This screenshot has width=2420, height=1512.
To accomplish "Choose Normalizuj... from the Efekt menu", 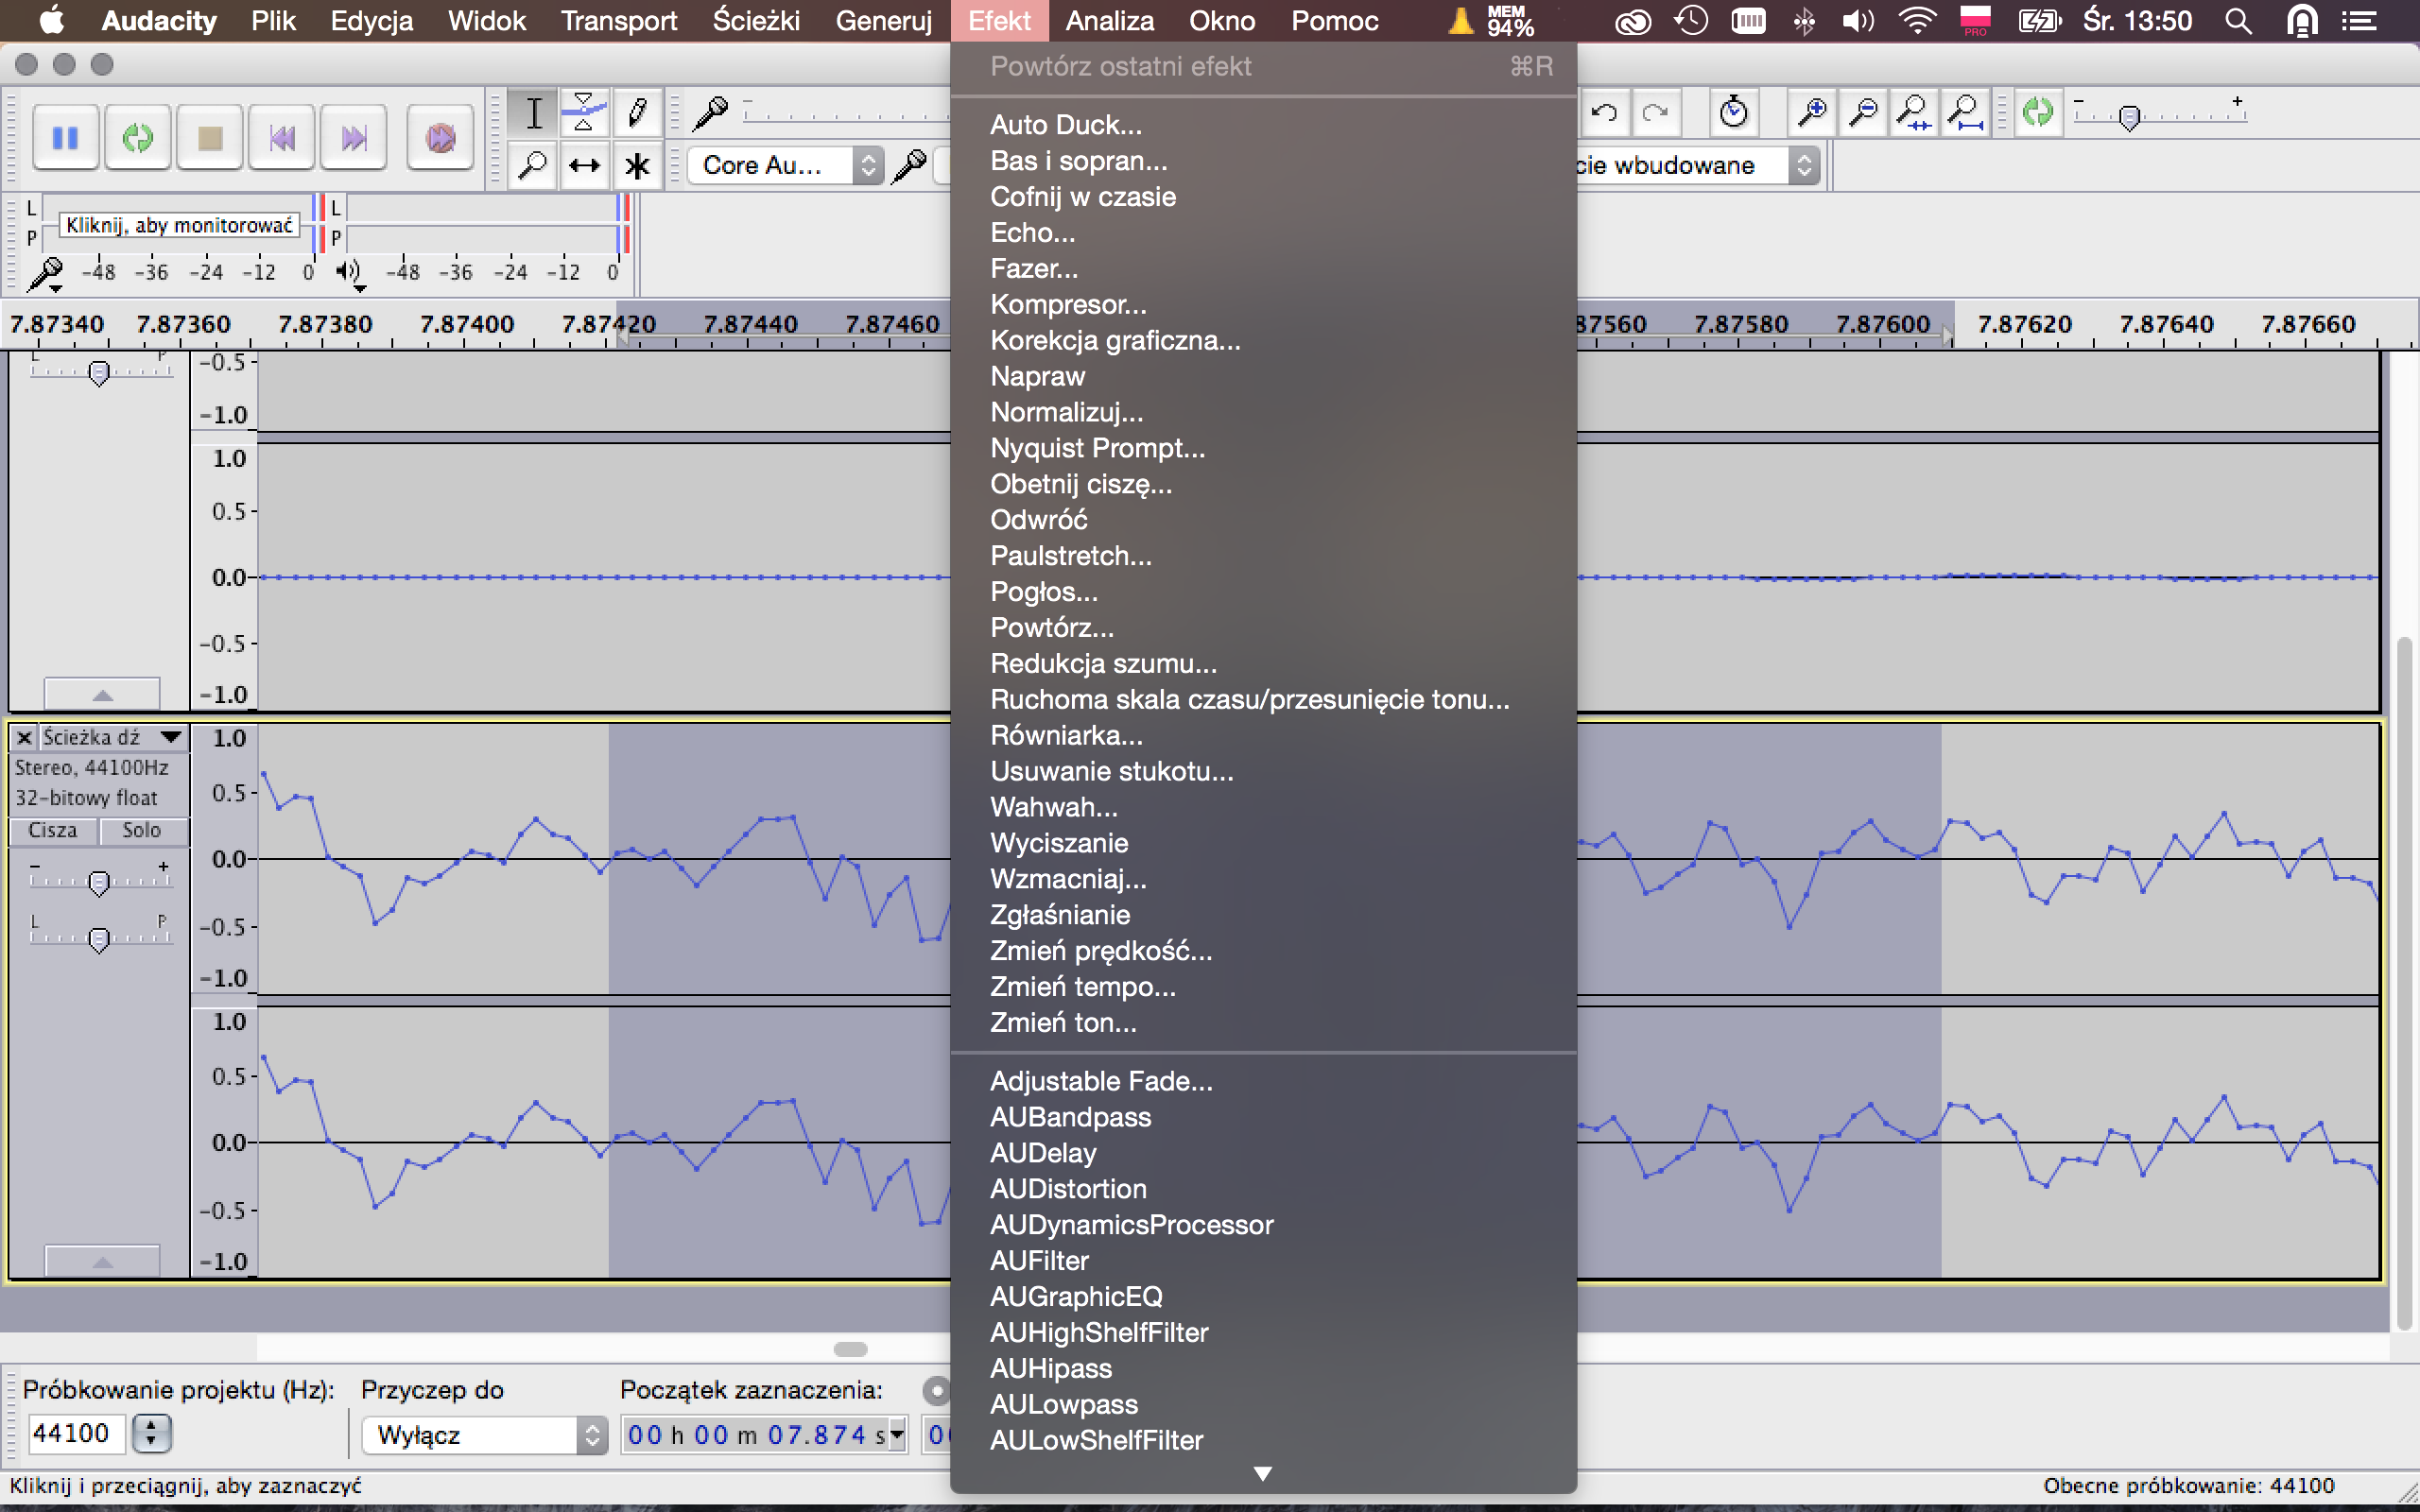I will [x=1066, y=412].
